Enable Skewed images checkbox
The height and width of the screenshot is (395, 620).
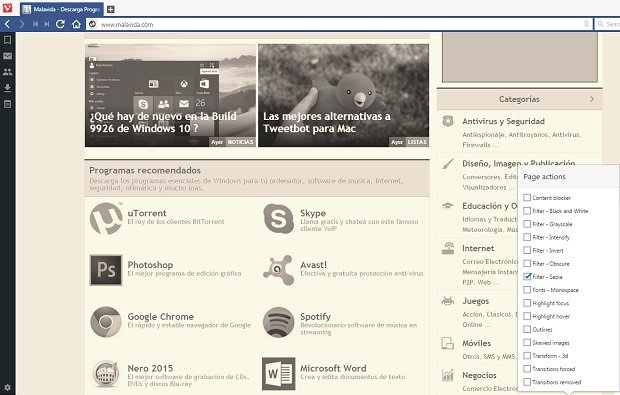[x=527, y=342]
